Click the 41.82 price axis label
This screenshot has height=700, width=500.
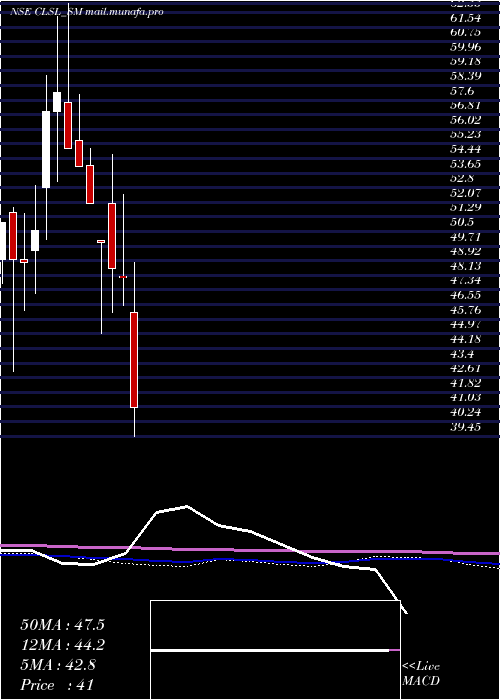[466, 383]
